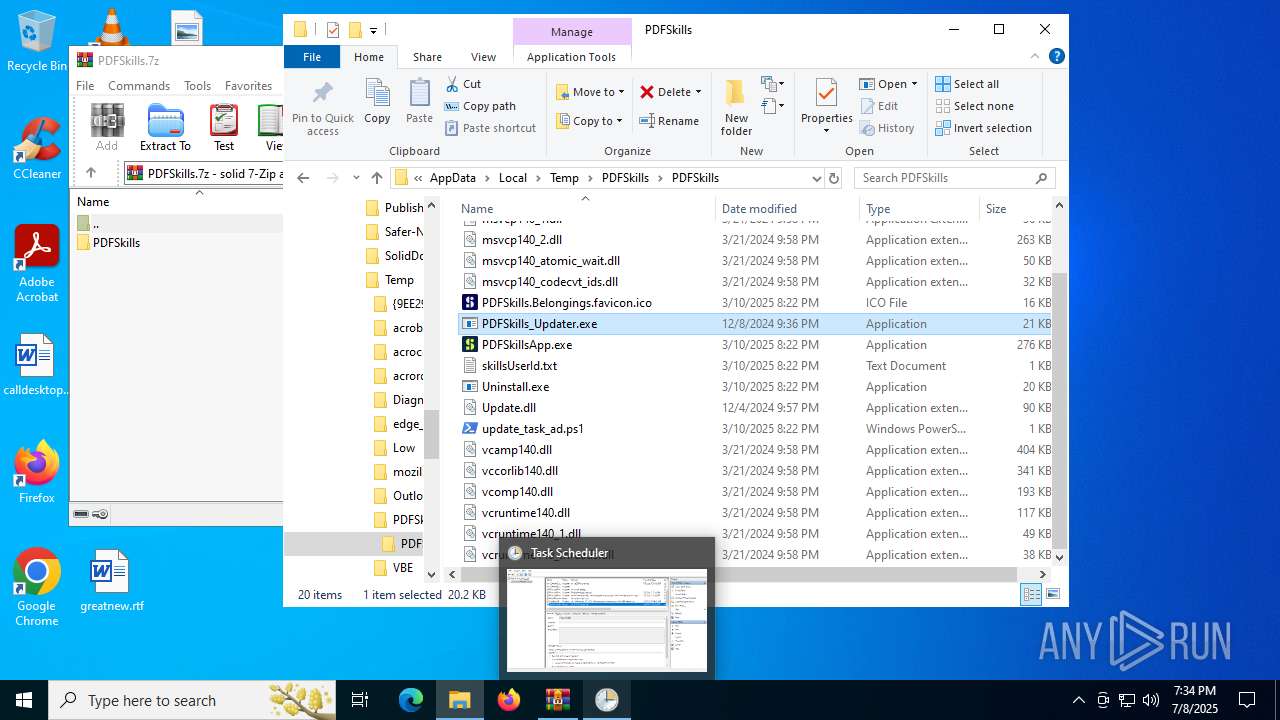
Task: Open the File tab in Explorer
Action: pyautogui.click(x=312, y=57)
